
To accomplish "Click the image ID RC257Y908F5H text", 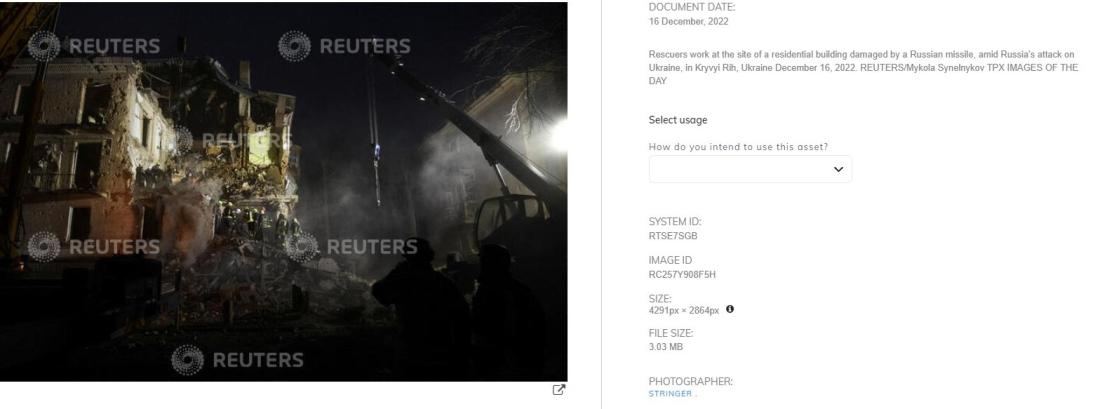I will (x=682, y=274).
